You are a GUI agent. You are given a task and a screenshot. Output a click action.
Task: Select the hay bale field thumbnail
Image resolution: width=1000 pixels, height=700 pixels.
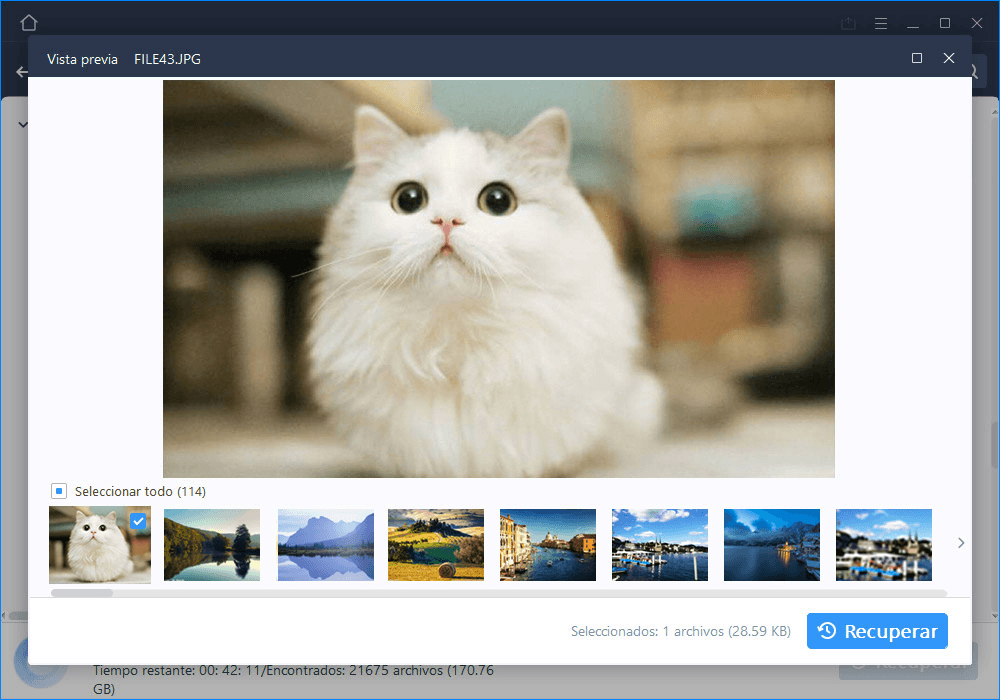coord(436,545)
